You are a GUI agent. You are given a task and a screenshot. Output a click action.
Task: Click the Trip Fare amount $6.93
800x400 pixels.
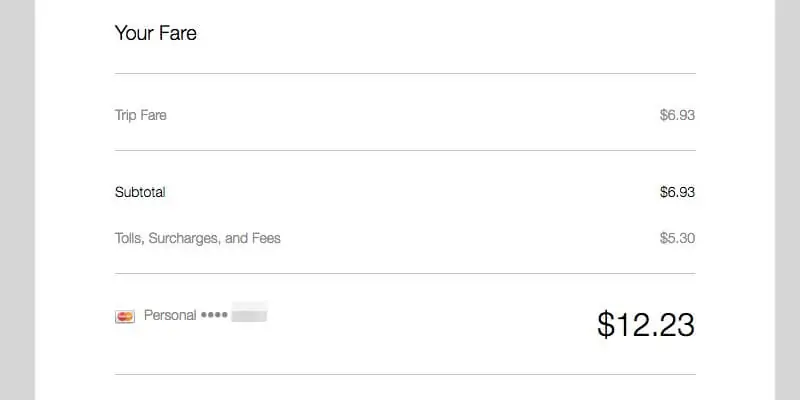[677, 115]
